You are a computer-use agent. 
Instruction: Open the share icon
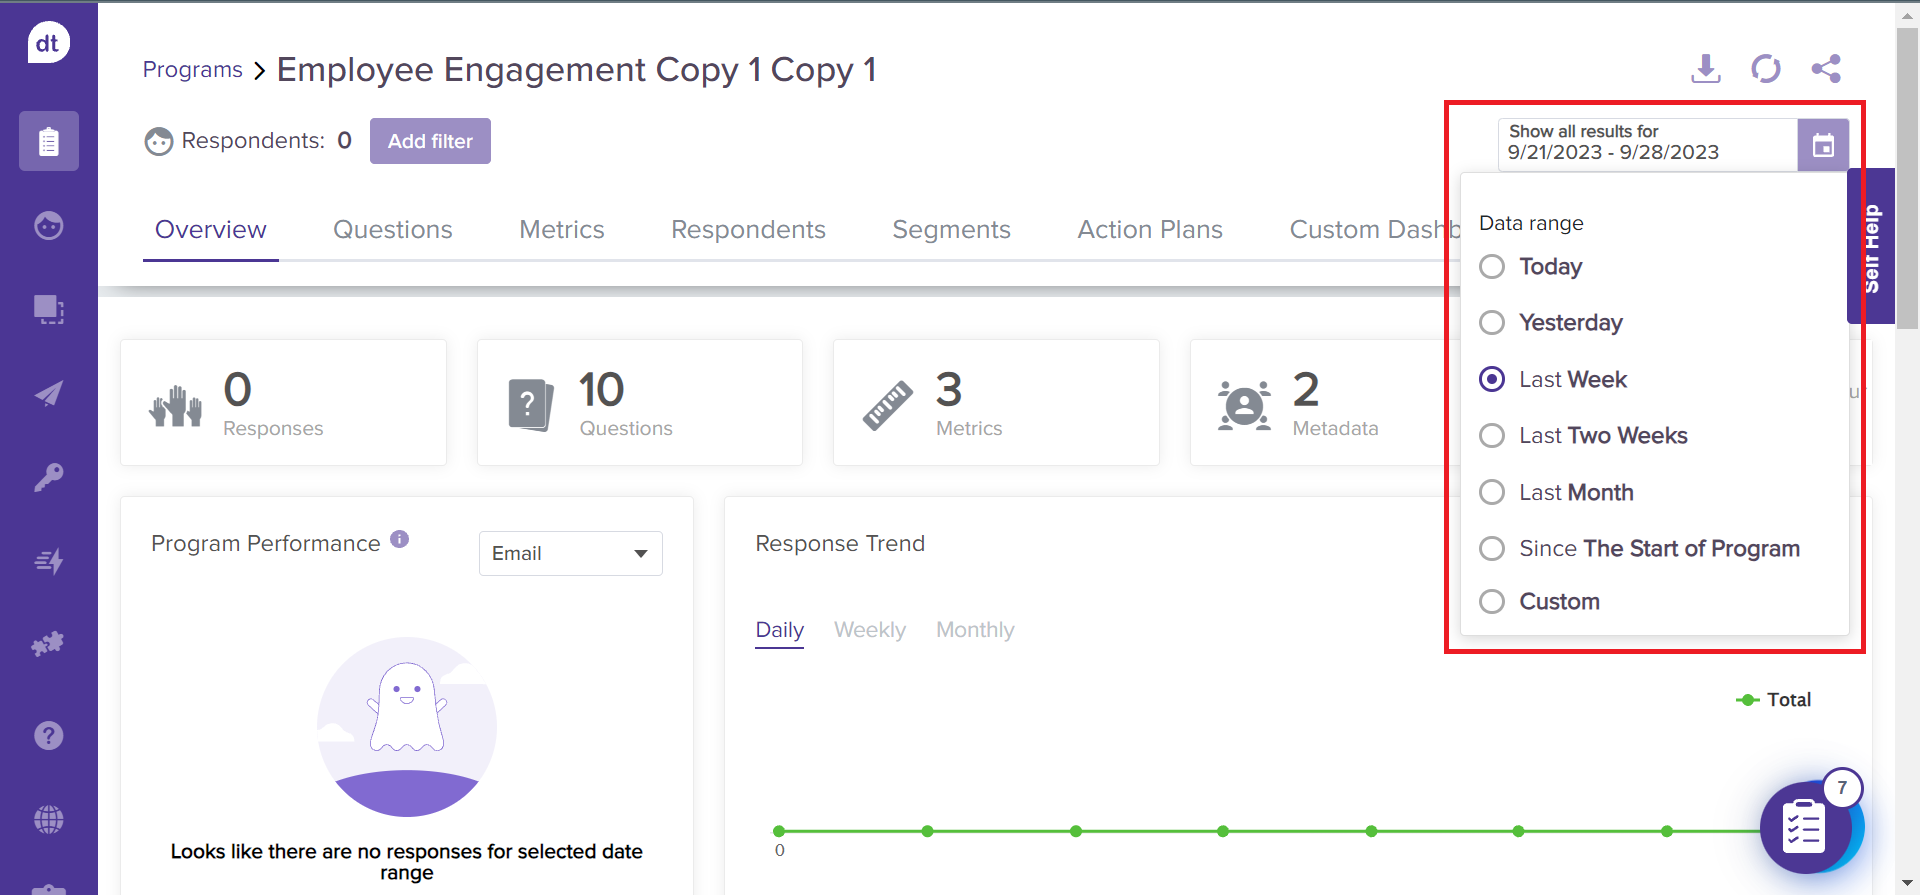tap(1825, 69)
